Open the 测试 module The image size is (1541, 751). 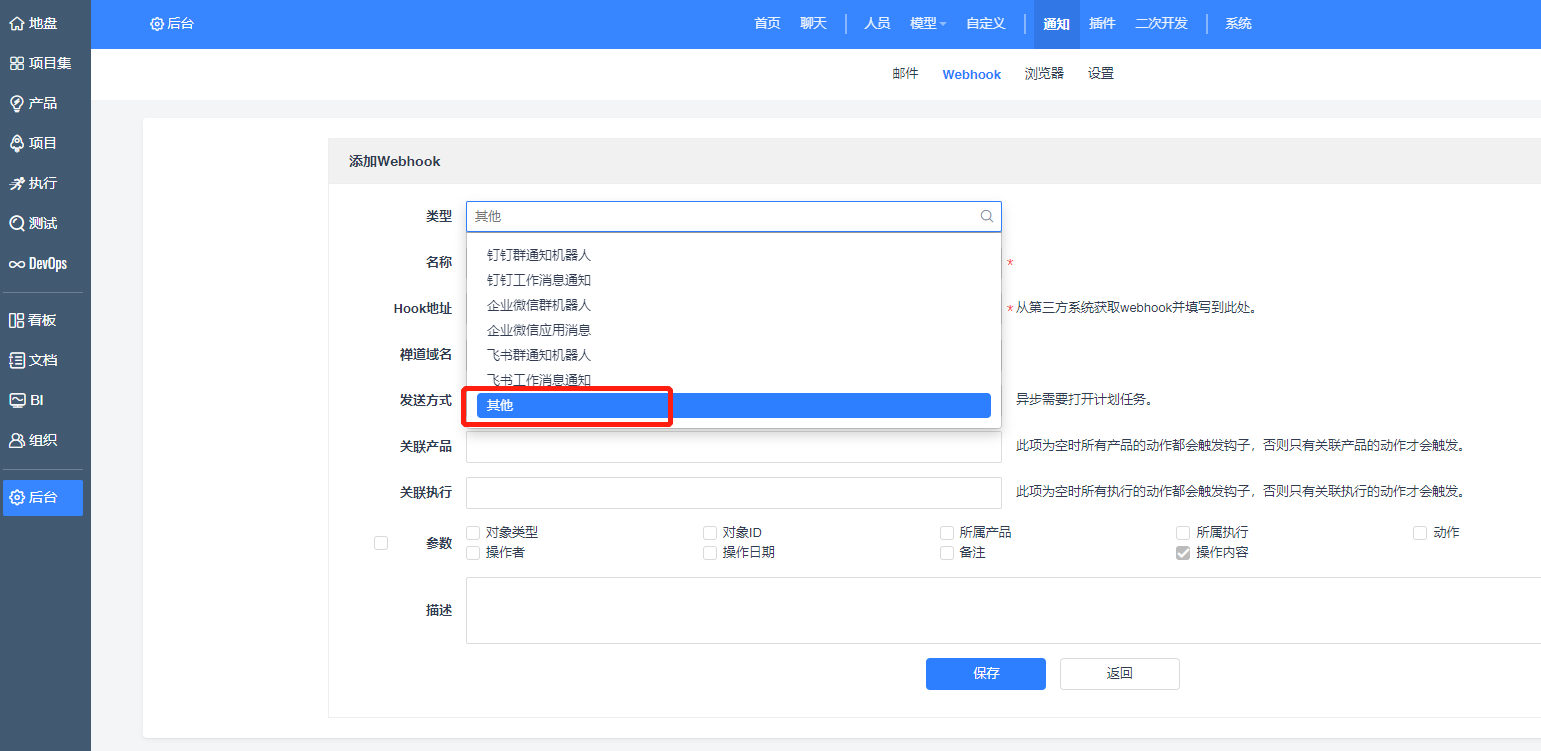35,222
